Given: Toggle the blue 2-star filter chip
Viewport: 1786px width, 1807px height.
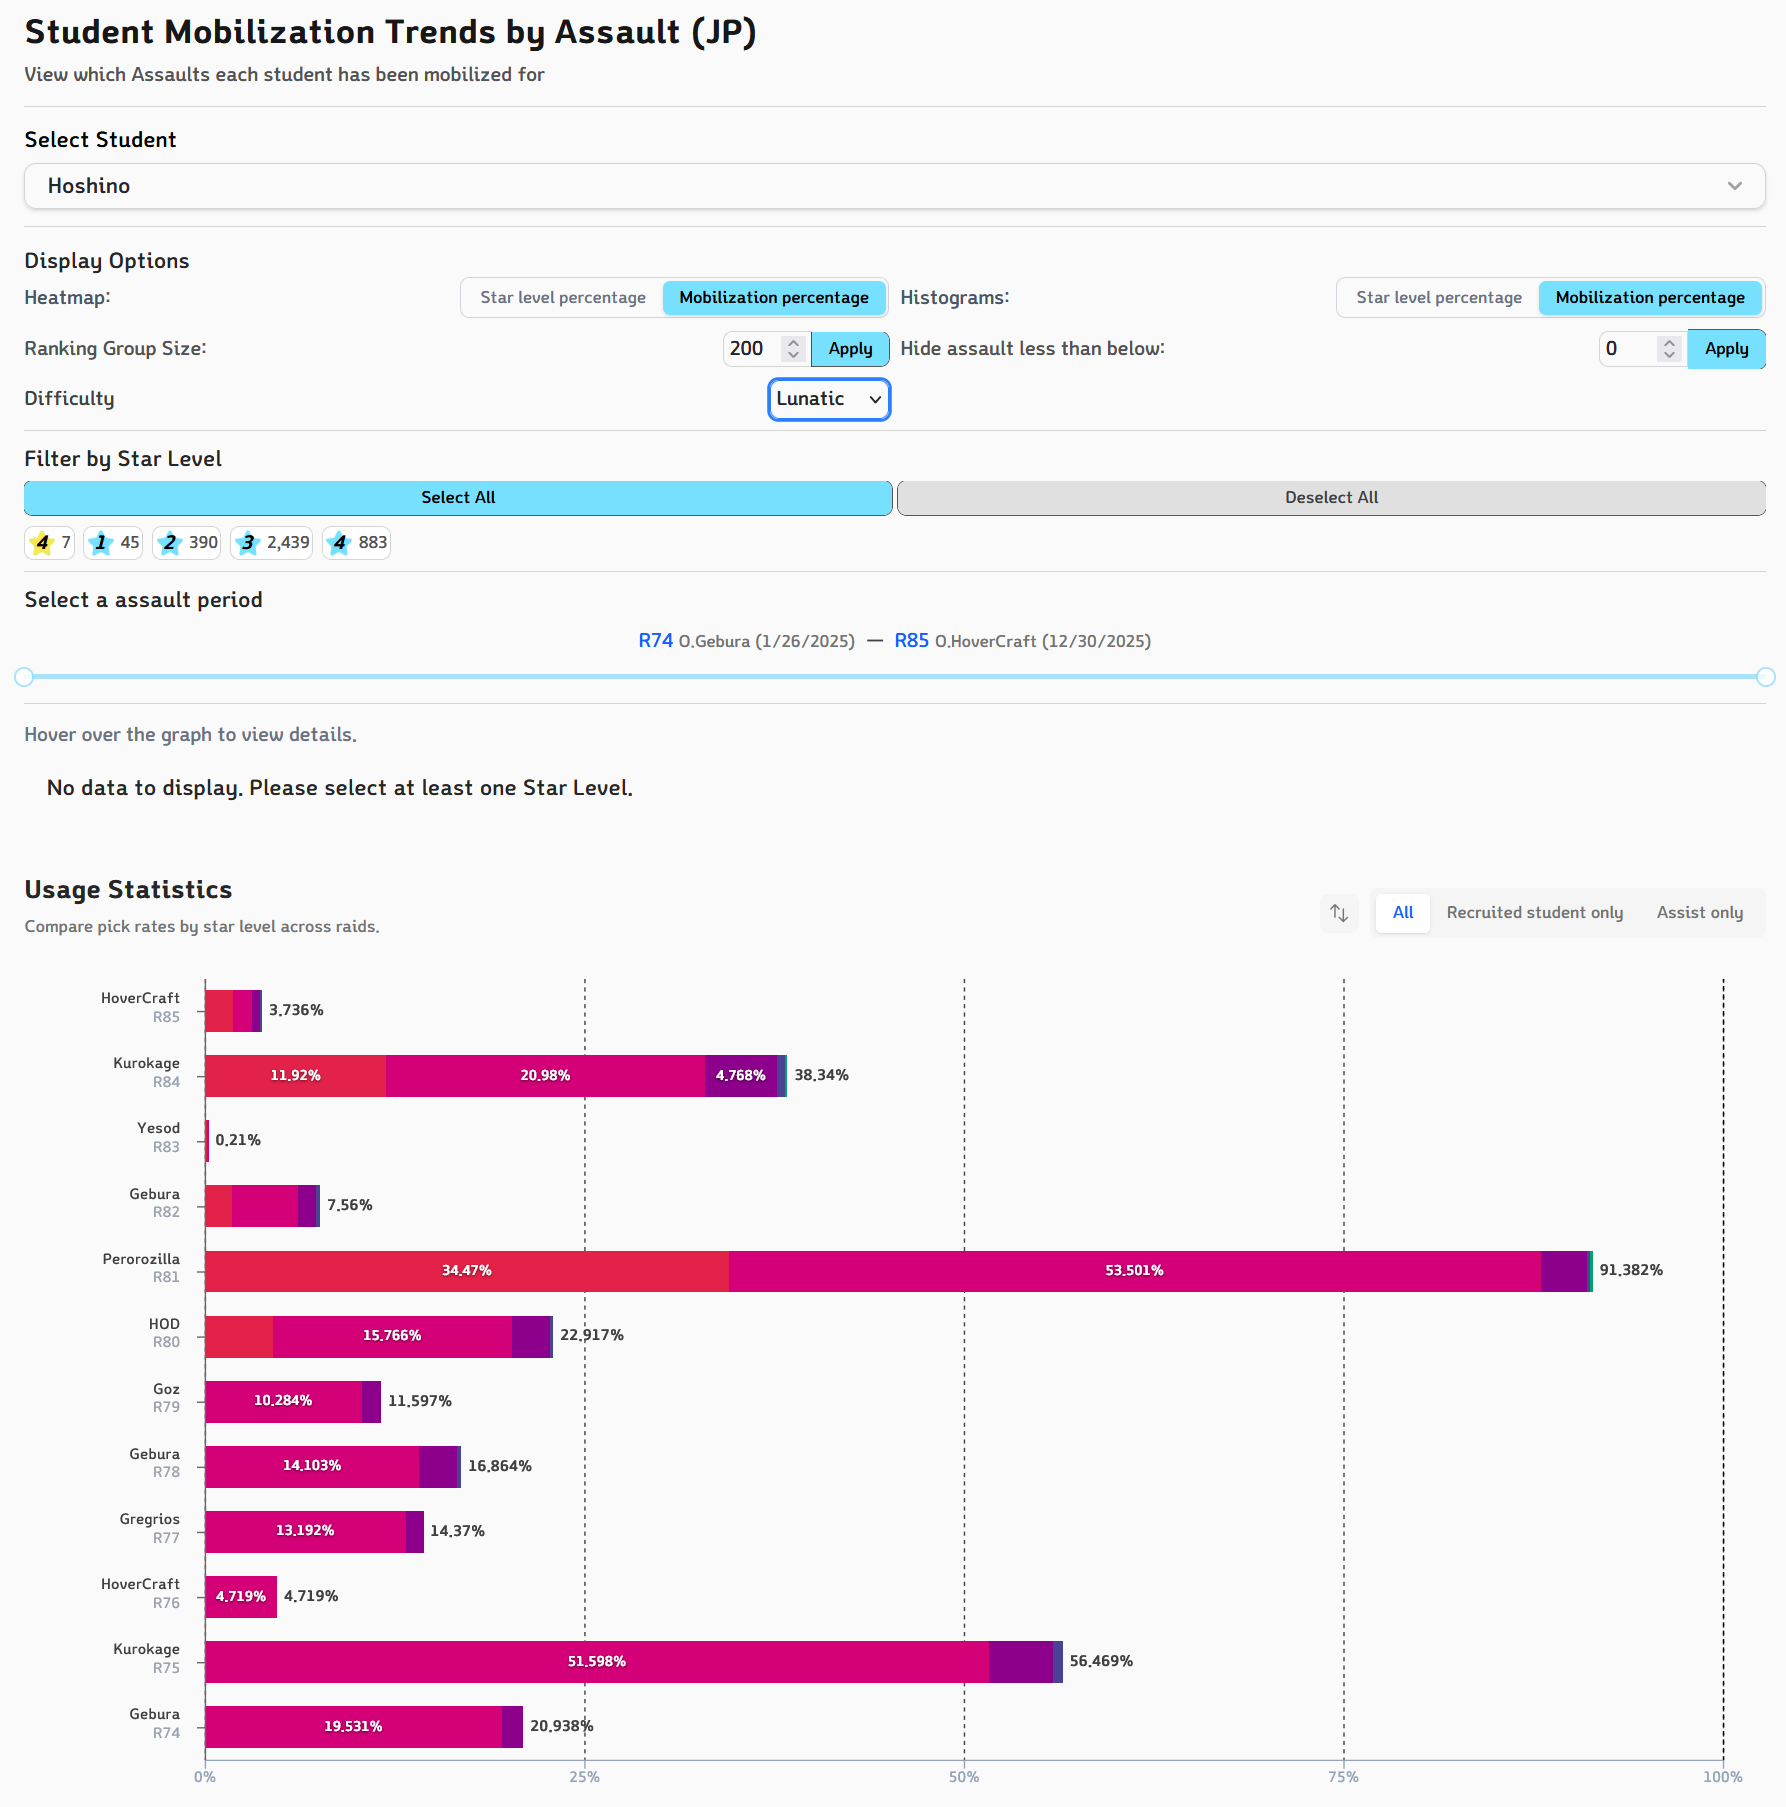Looking at the screenshot, I should 187,542.
